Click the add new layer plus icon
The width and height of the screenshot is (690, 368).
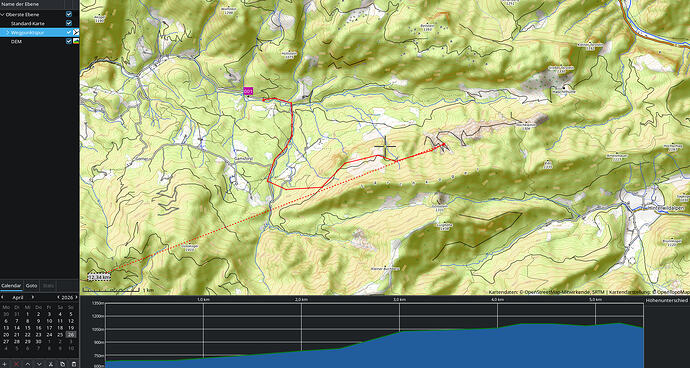pyautogui.click(x=5, y=364)
